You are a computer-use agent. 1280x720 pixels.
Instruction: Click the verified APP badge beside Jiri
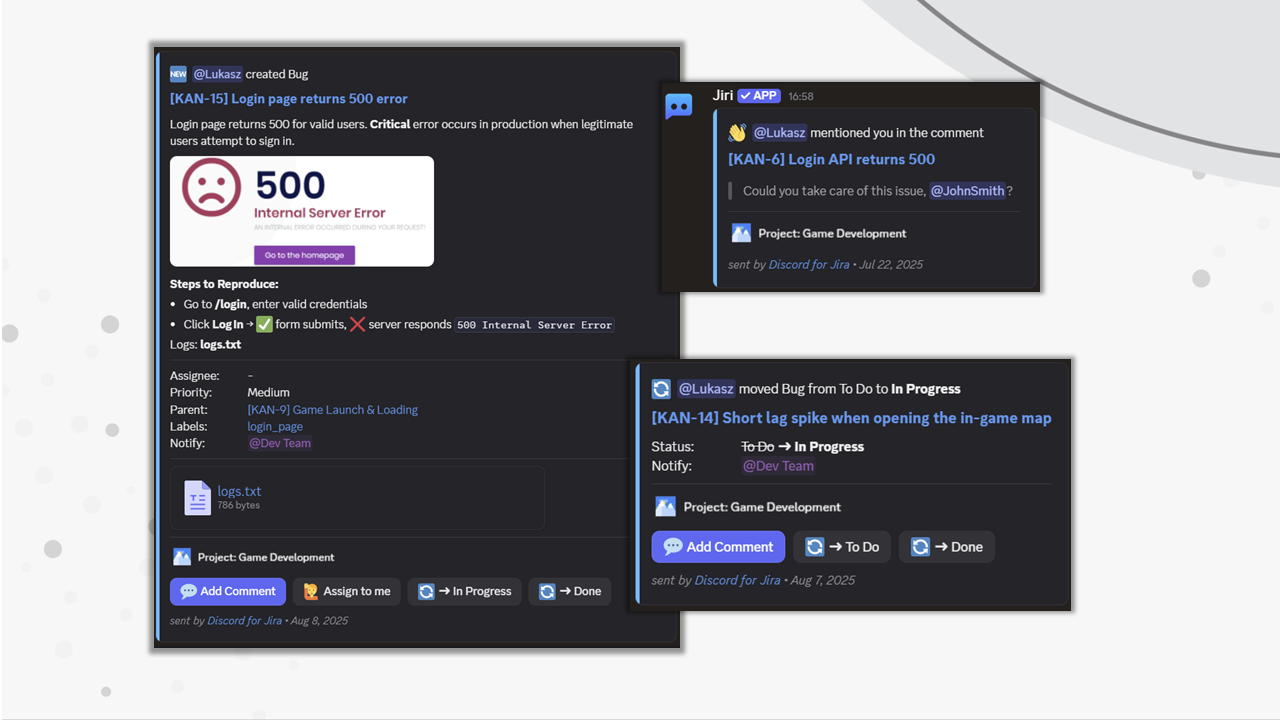tap(758, 95)
